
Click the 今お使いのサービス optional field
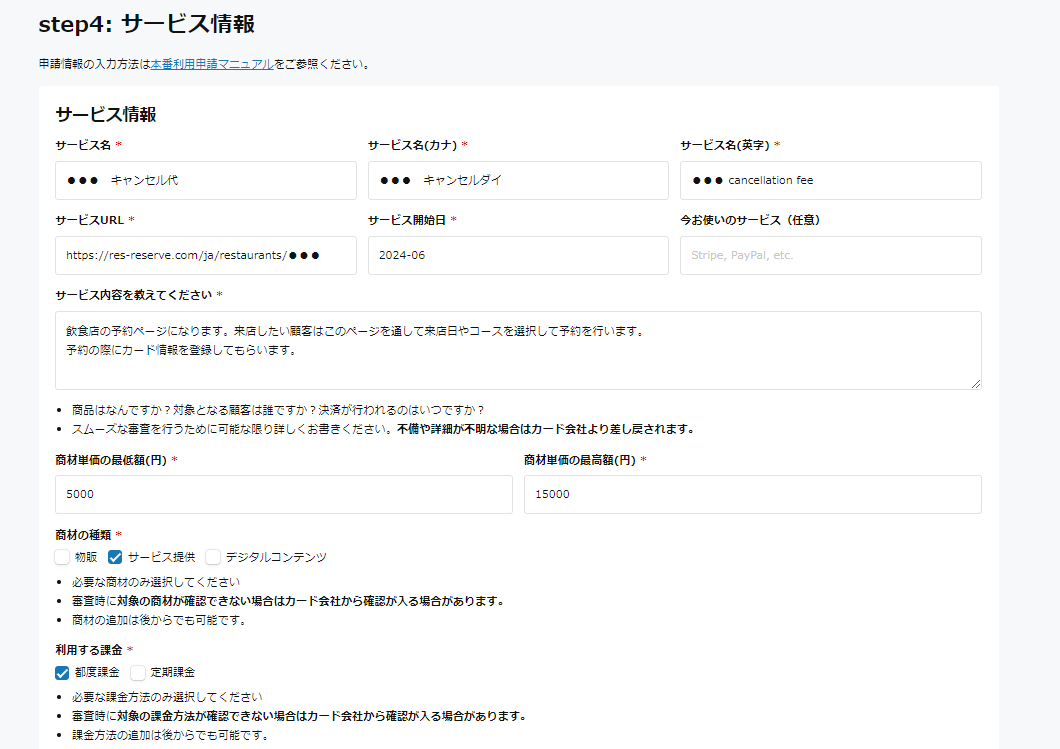(x=830, y=256)
